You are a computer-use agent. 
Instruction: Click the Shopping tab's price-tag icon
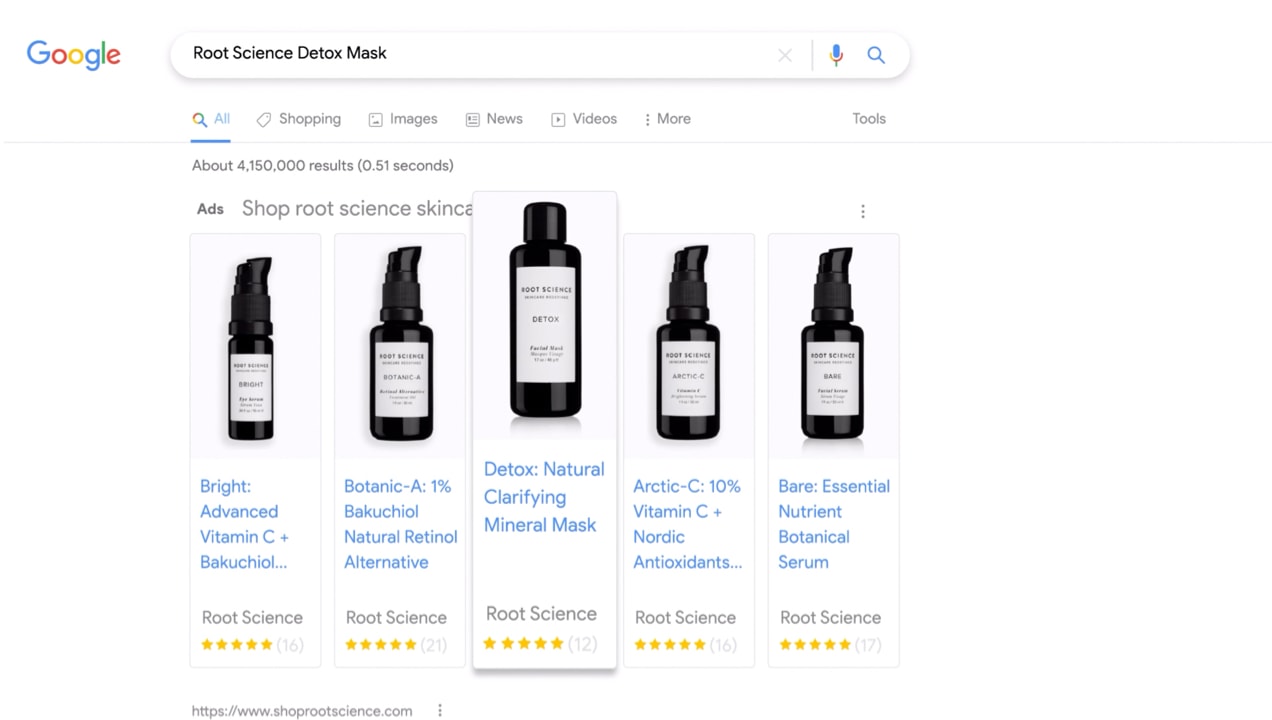click(x=263, y=119)
